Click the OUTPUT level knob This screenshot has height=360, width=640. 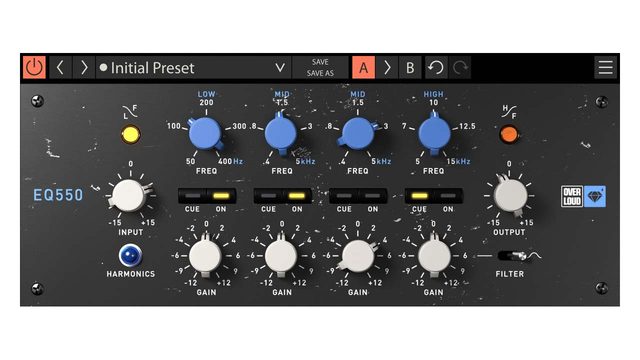pos(510,195)
